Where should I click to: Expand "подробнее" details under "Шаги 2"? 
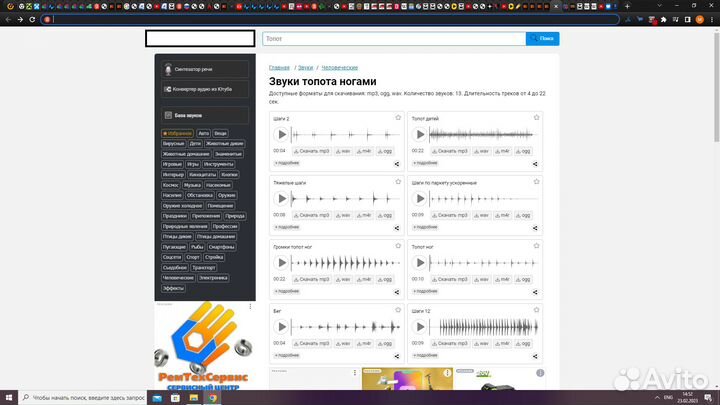click(286, 162)
